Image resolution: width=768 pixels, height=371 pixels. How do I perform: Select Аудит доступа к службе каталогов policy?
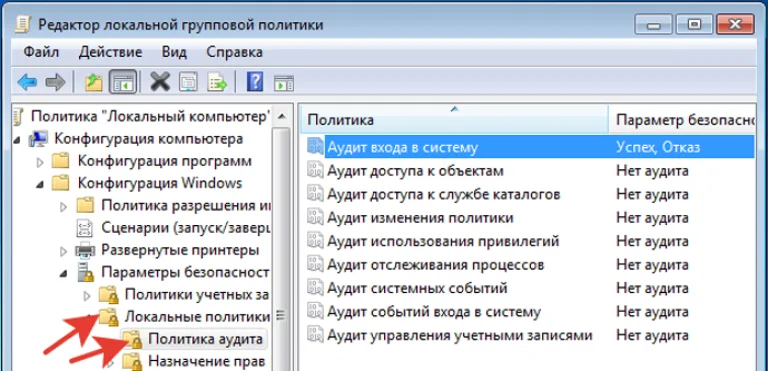pyautogui.click(x=443, y=194)
